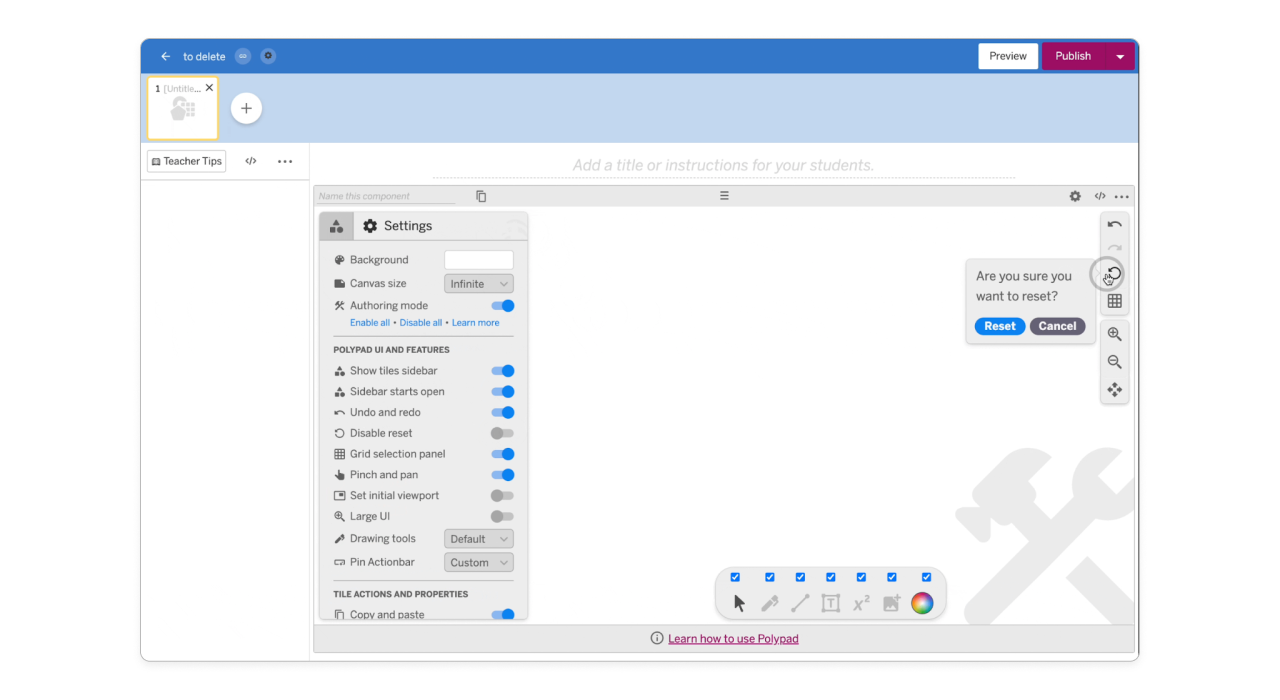Open the Pin Actionbar Custom dropdown
The width and height of the screenshot is (1280, 700).
[x=478, y=562]
